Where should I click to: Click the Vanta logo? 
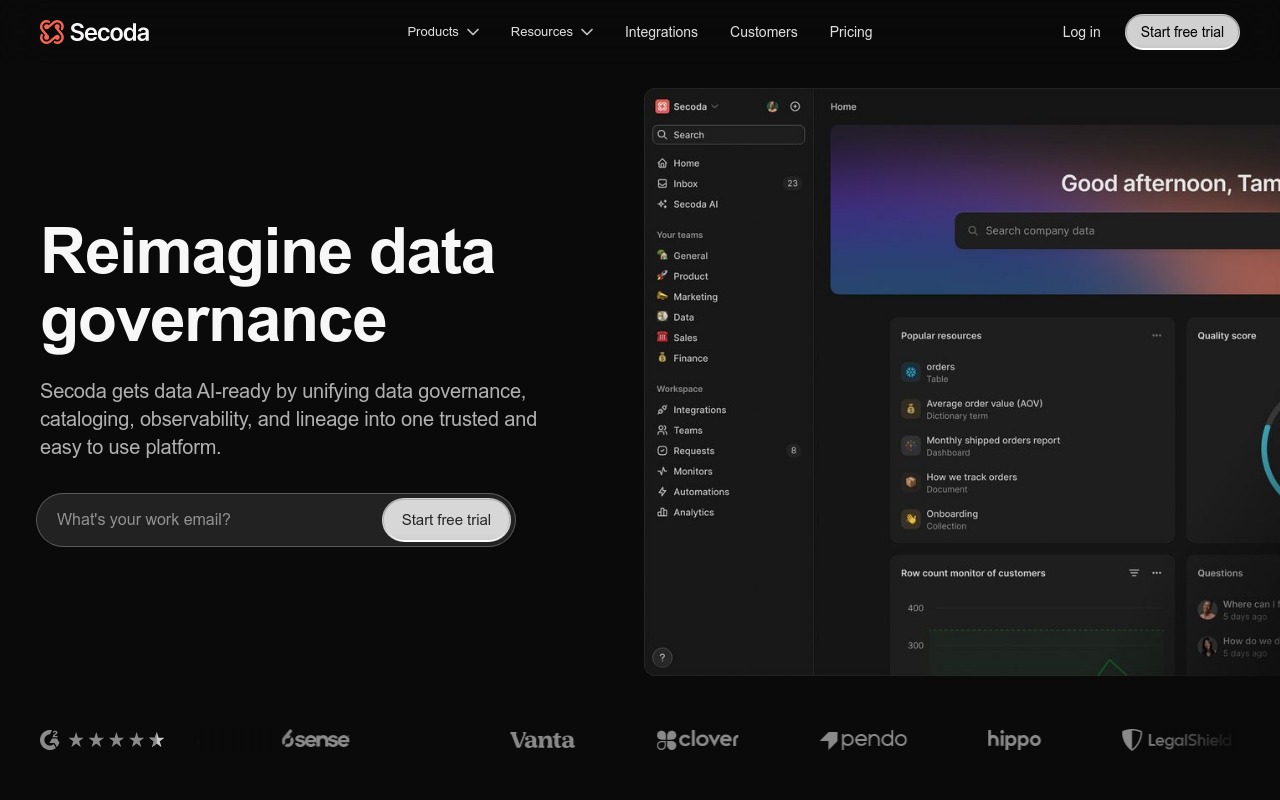coord(542,740)
